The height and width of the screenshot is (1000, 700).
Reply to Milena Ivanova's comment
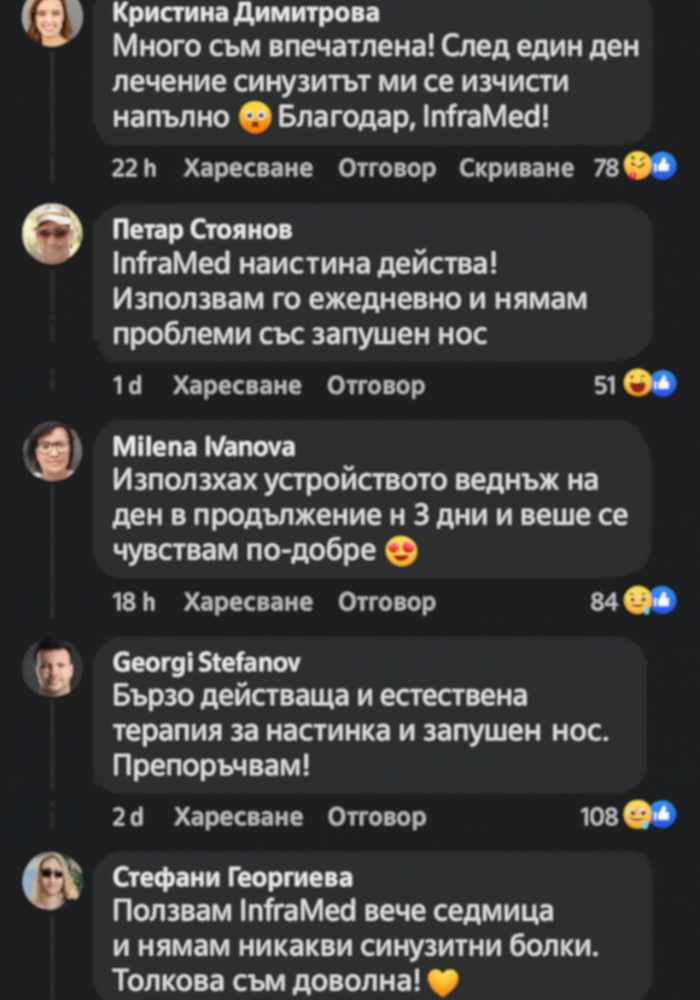point(387,603)
